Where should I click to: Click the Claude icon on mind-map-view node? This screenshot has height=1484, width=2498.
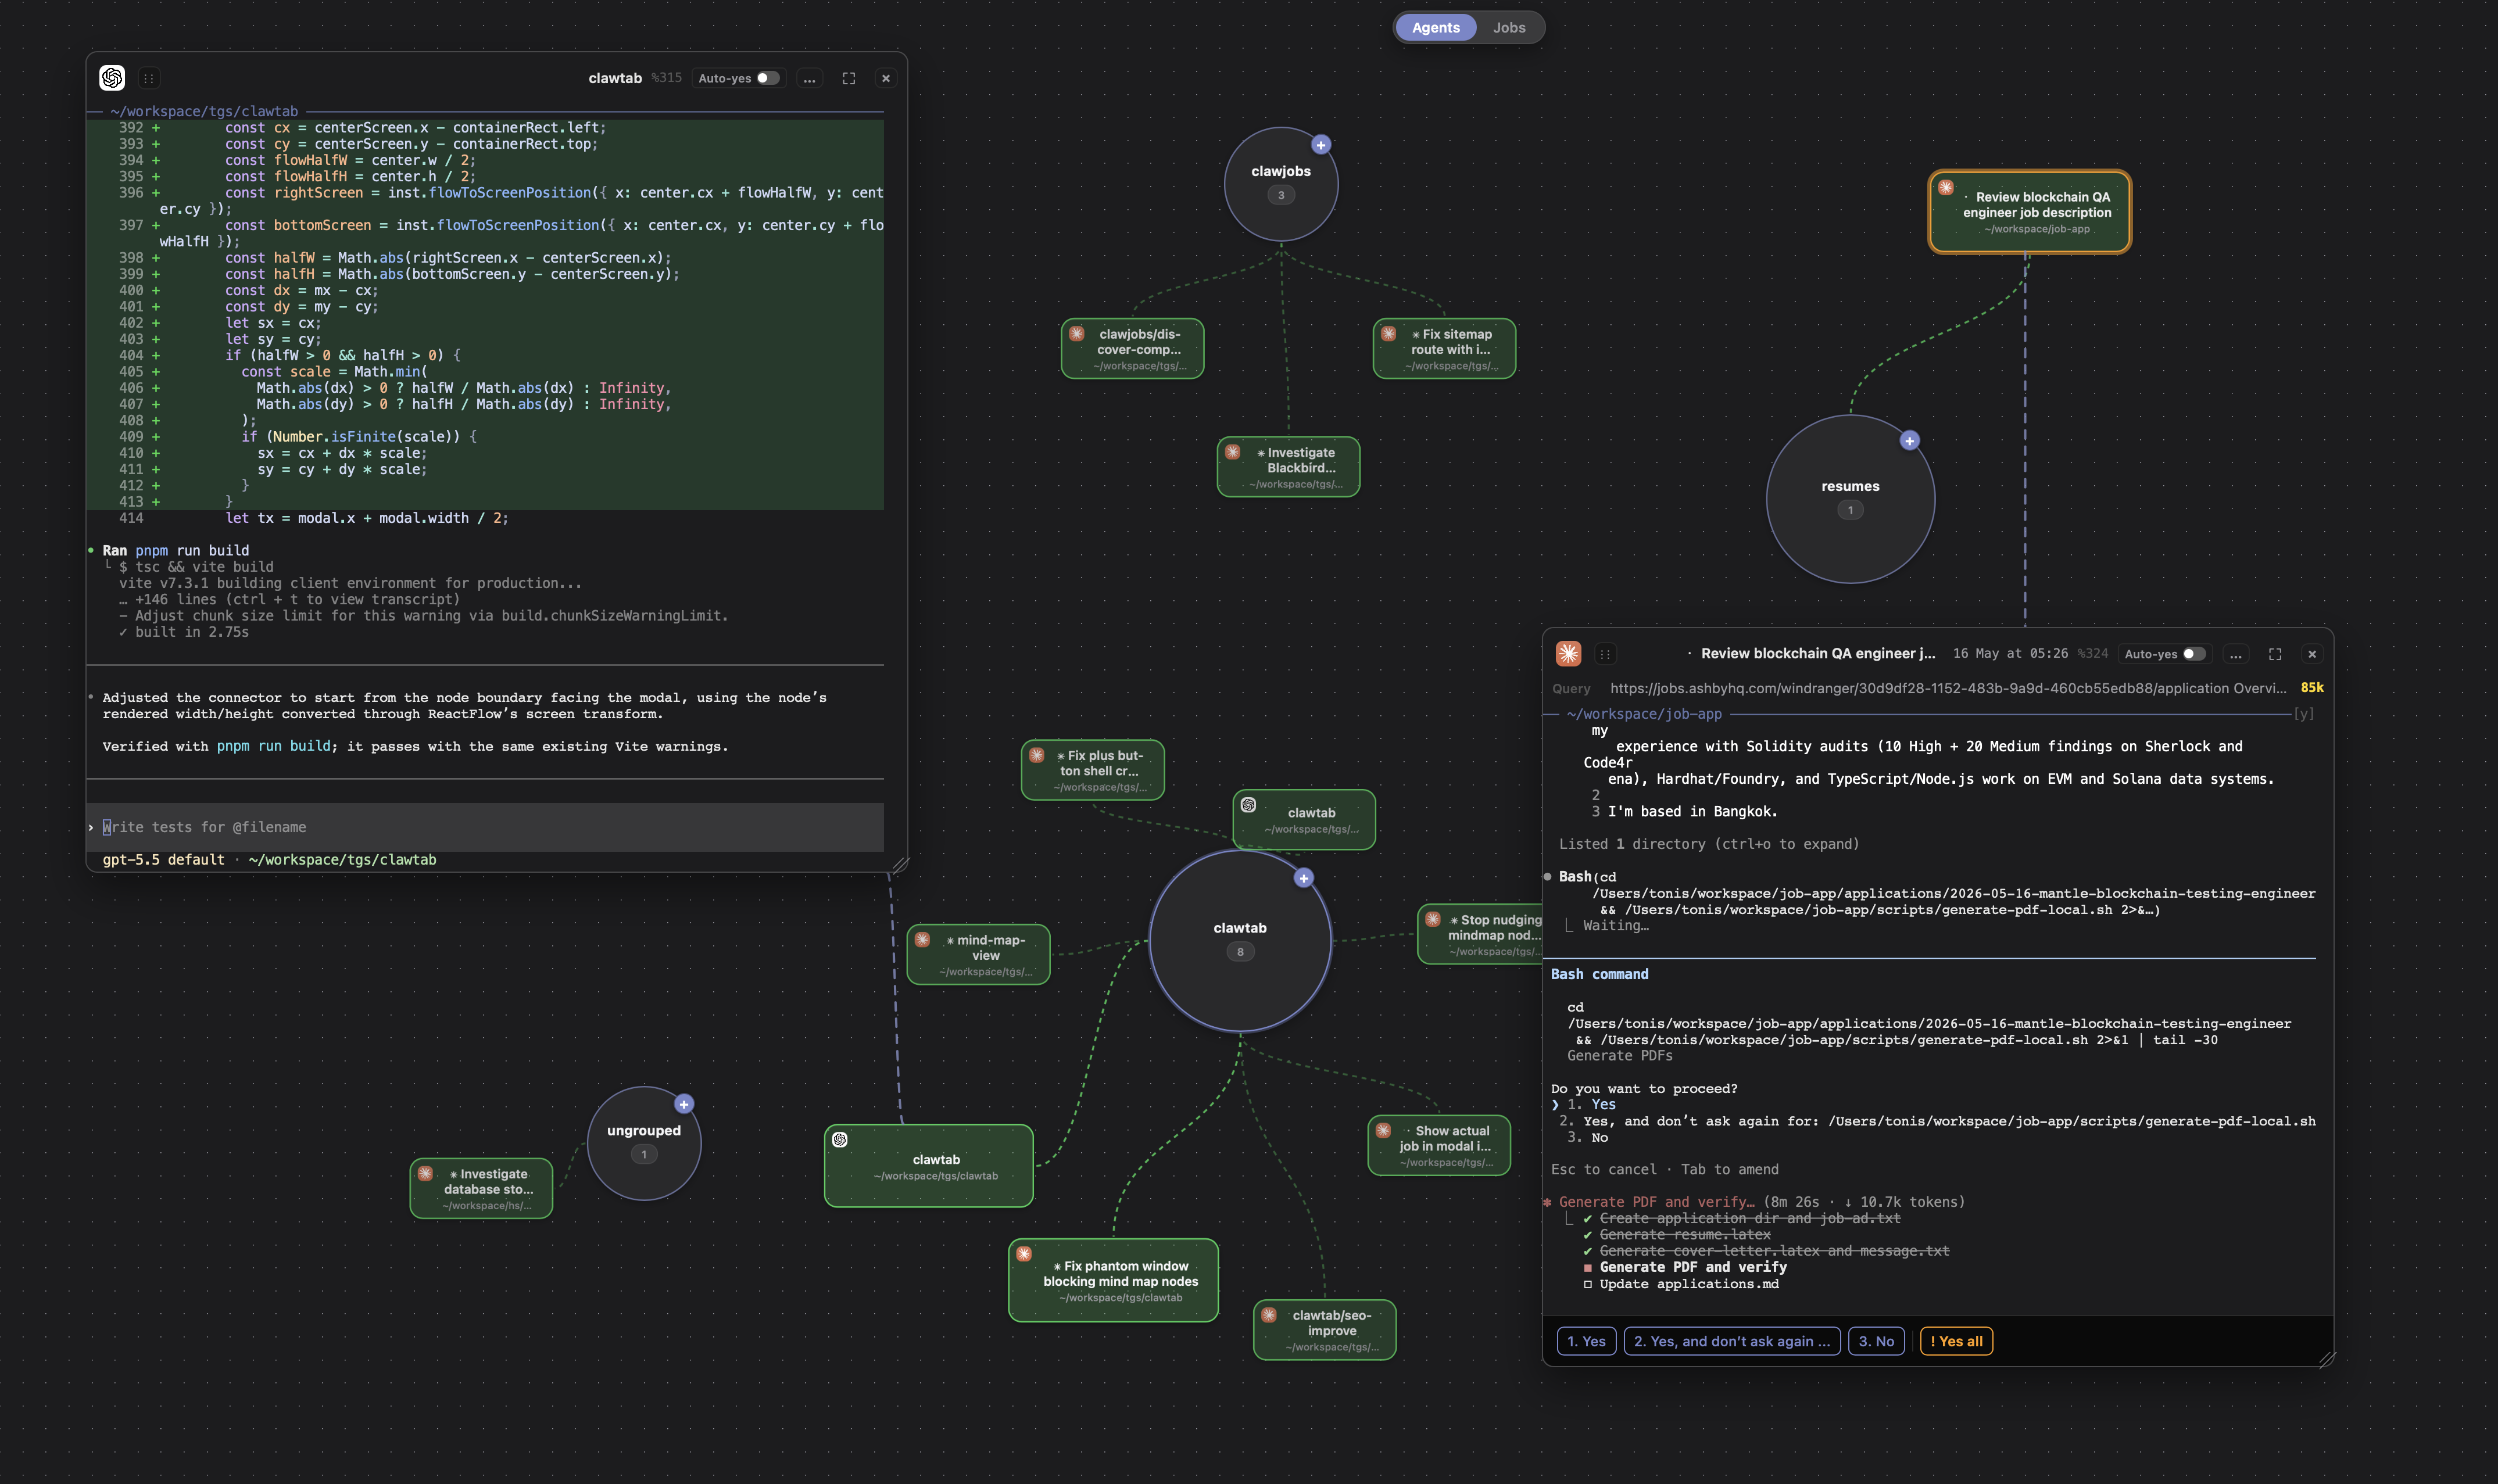pyautogui.click(x=923, y=940)
